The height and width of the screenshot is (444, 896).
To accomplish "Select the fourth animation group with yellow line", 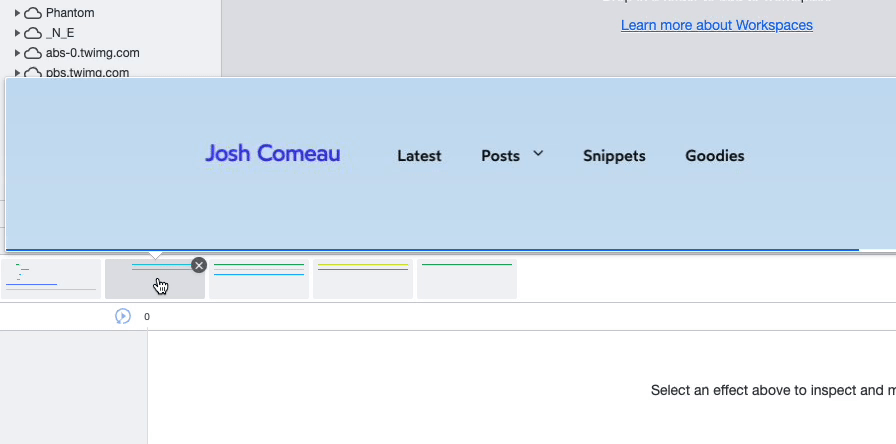I will tap(363, 279).
